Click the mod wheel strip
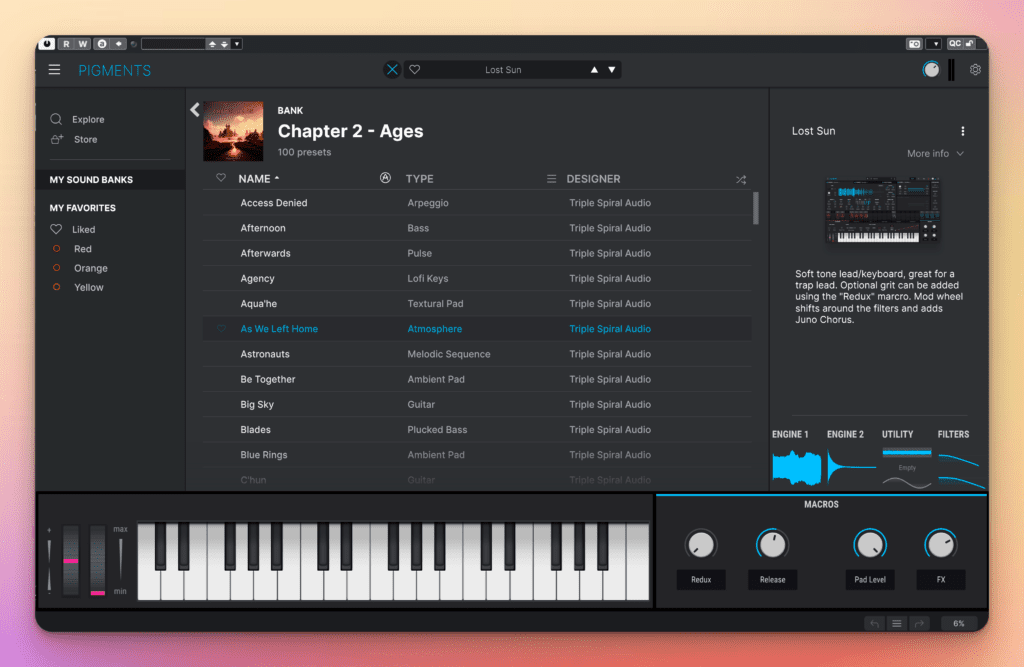The width and height of the screenshot is (1024, 667). (x=97, y=561)
